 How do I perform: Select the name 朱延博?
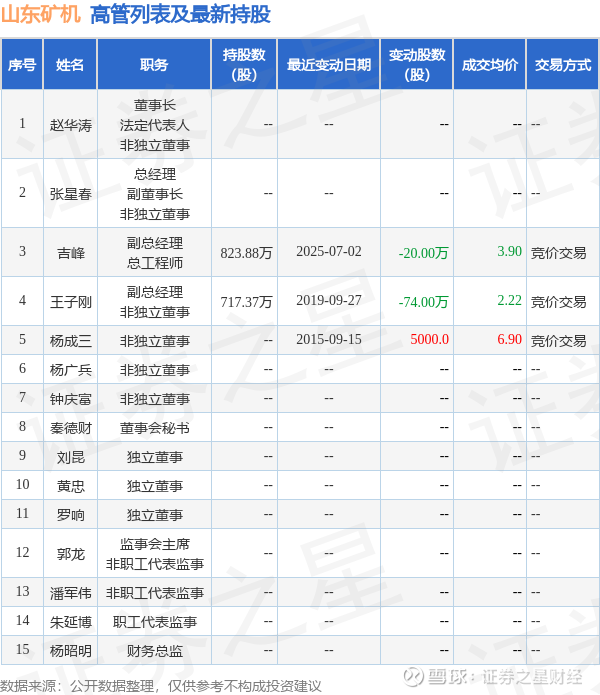coord(70,622)
